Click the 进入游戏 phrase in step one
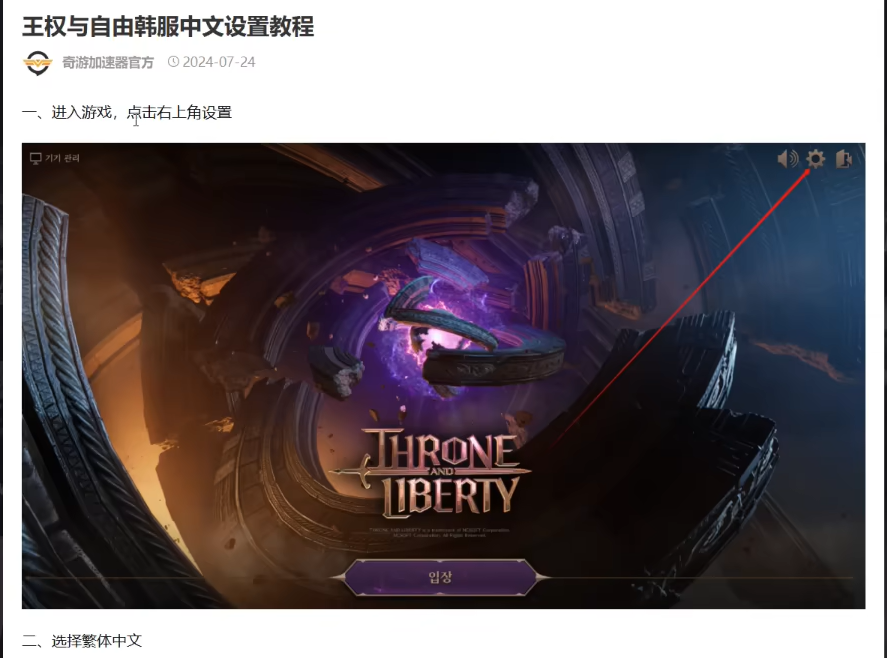The image size is (887, 658). [81, 112]
